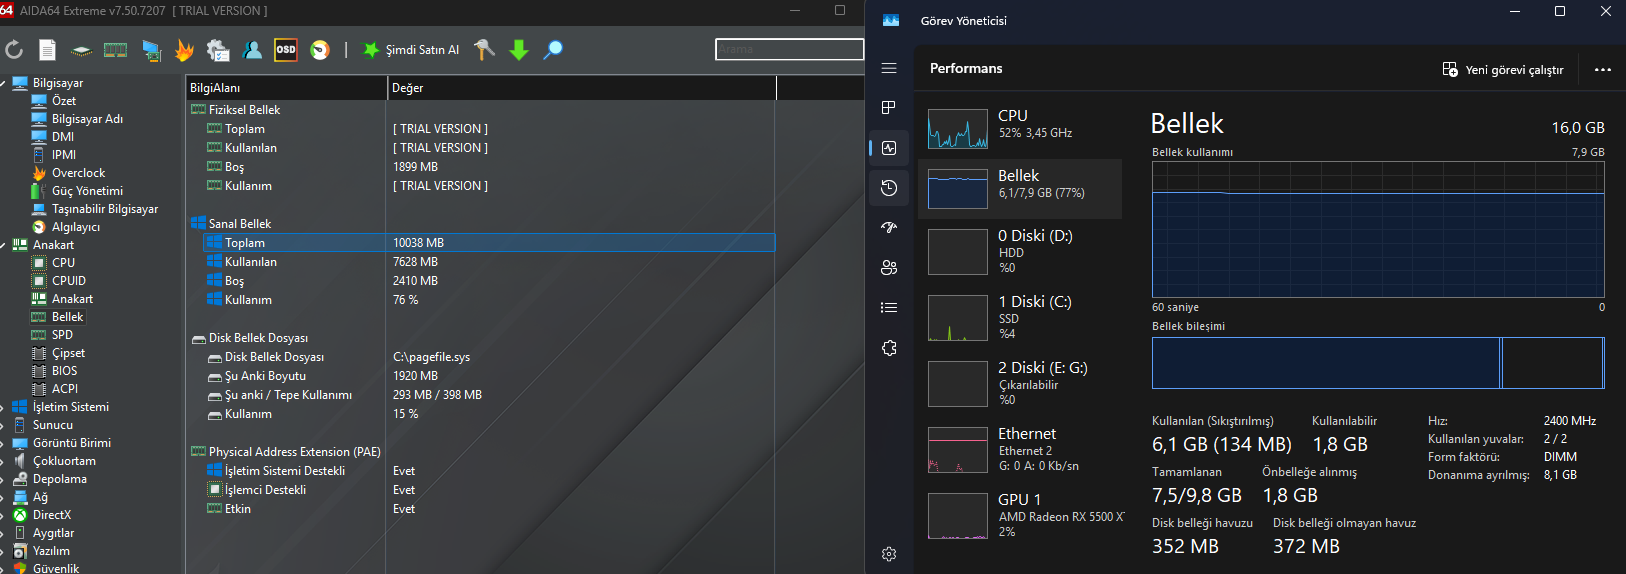Image resolution: width=1626 pixels, height=574 pixels.
Task: Select the Ethernet performance entry
Action: tap(1020, 449)
